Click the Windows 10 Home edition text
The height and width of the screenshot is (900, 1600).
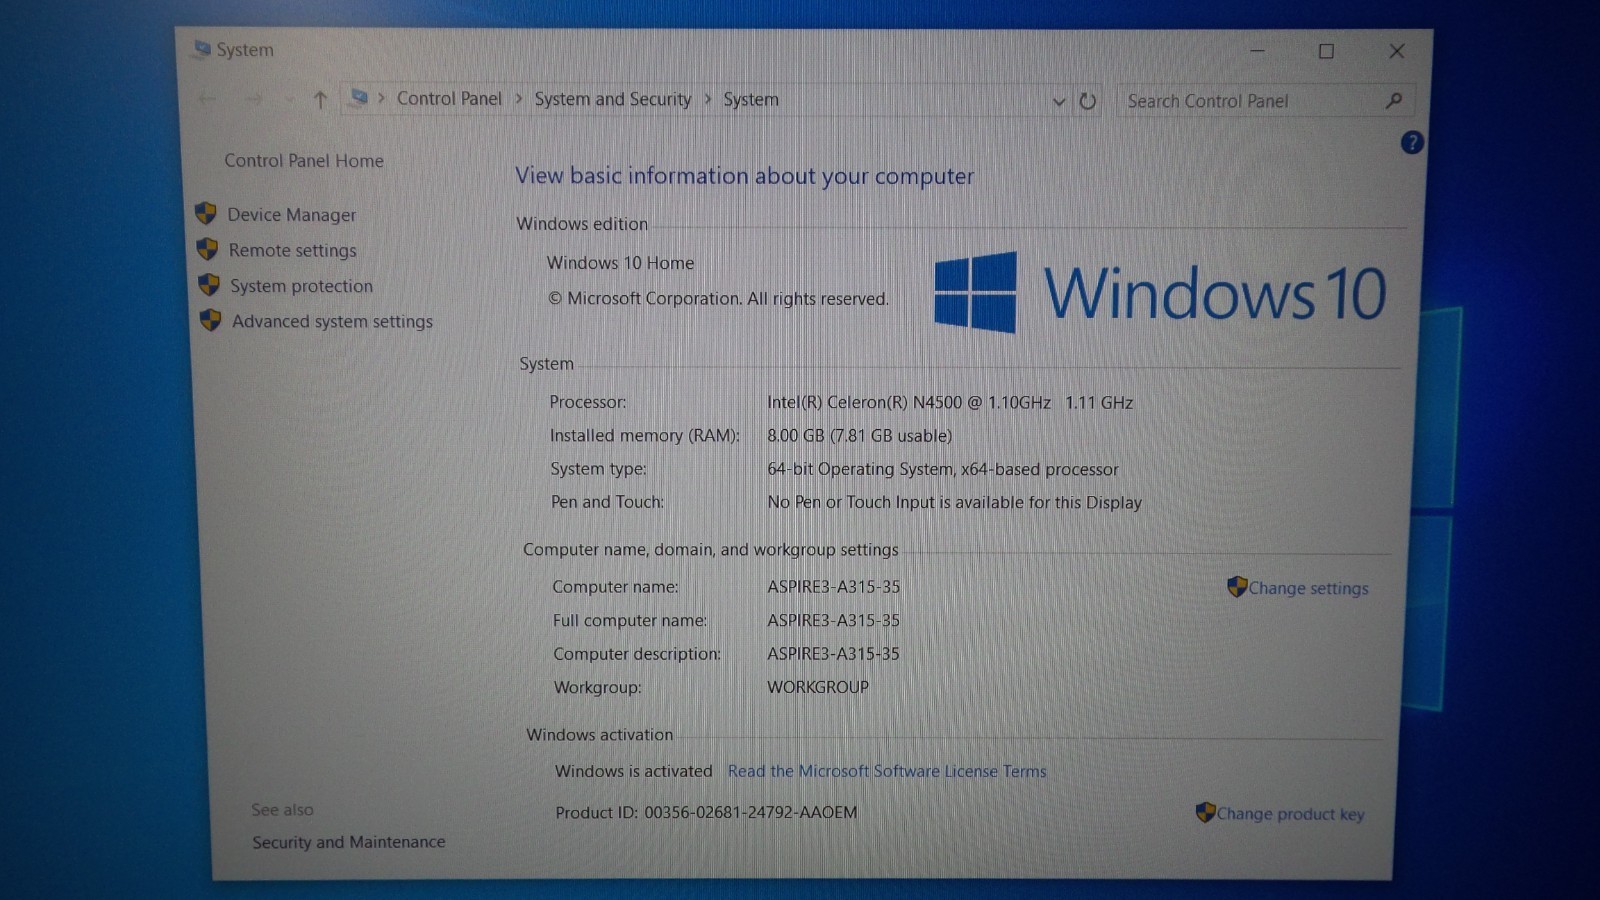[620, 263]
